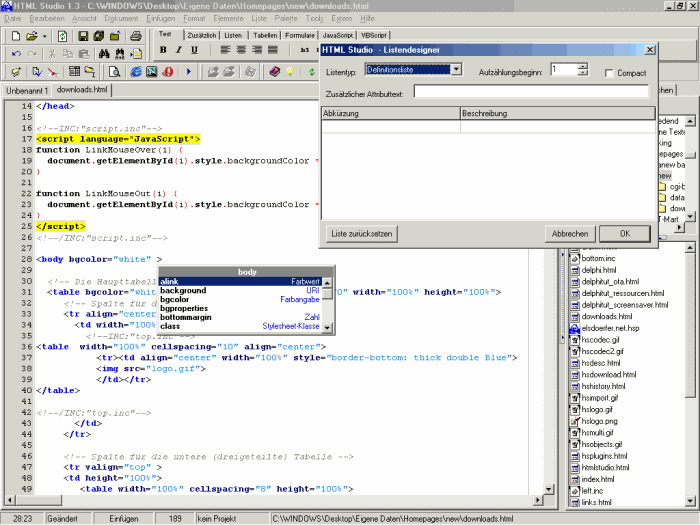This screenshot has height=525, width=700.
Task: Expand the open-file dropdown arrow
Action: tap(44, 37)
